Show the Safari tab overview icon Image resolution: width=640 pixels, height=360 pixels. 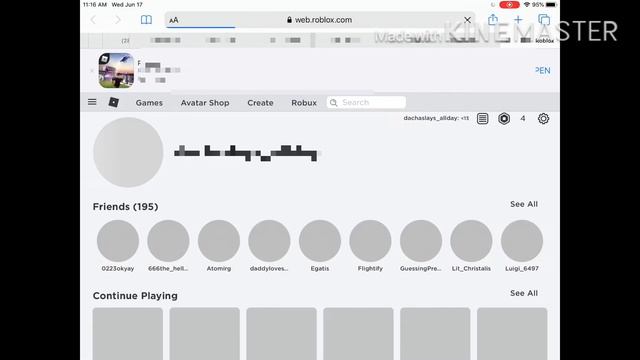click(544, 20)
